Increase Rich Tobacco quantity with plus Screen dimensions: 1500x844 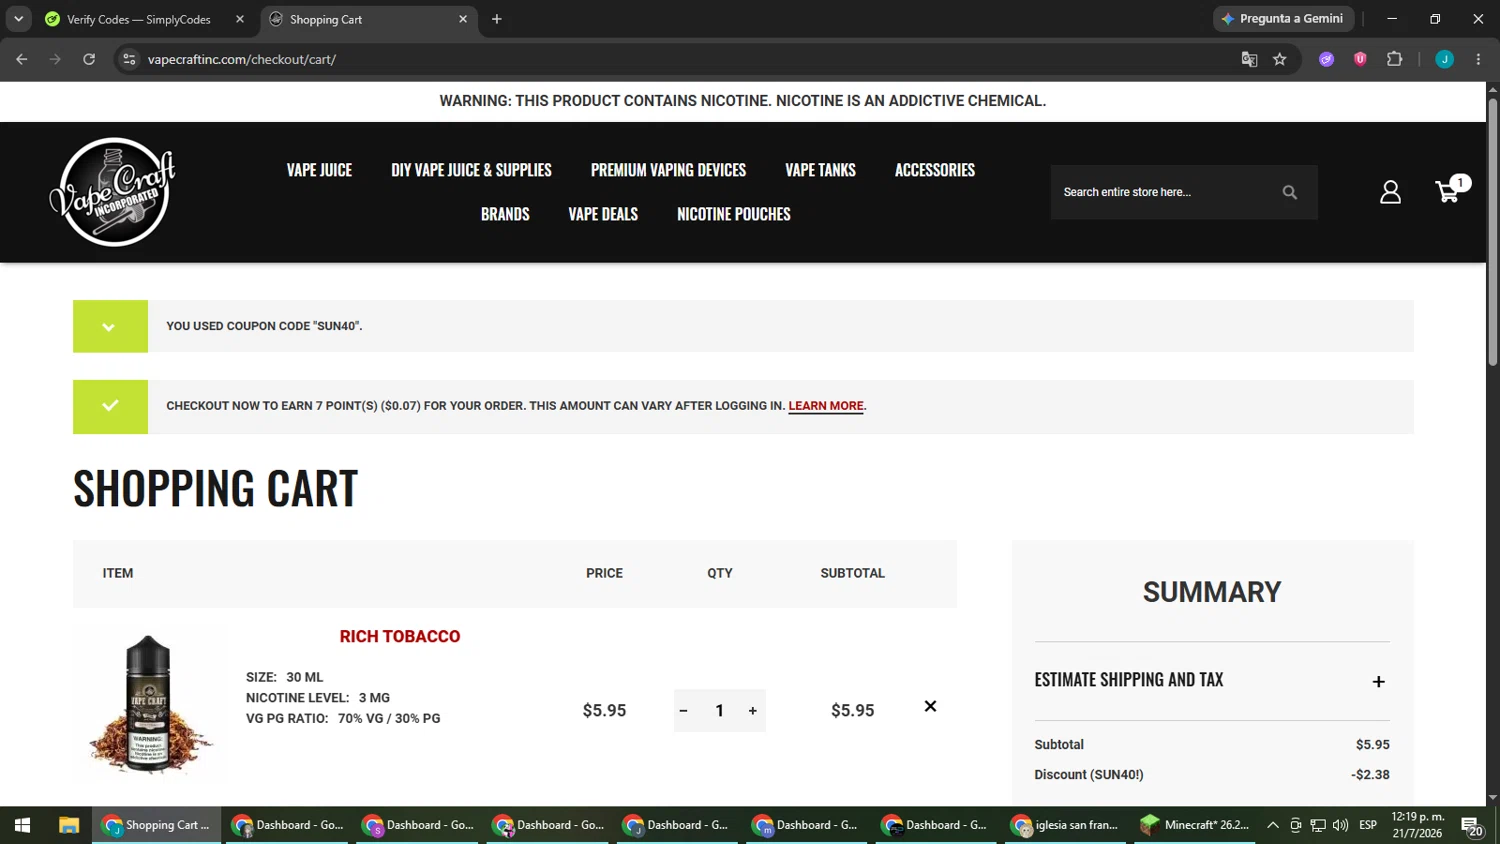[x=753, y=711]
